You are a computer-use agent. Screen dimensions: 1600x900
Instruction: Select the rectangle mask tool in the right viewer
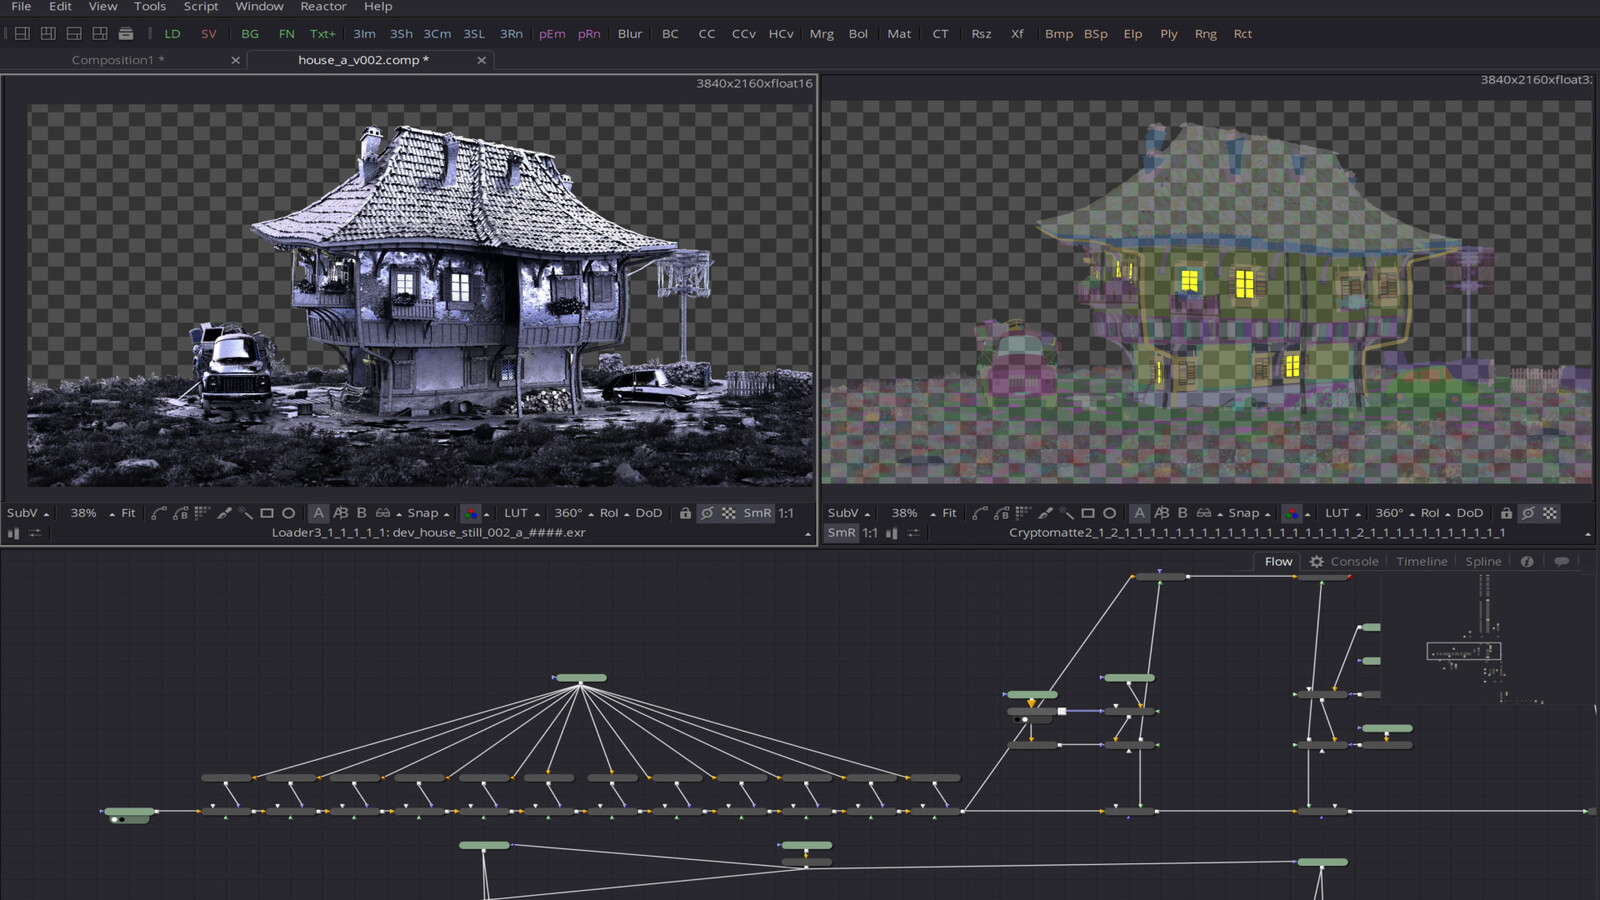pos(1088,512)
